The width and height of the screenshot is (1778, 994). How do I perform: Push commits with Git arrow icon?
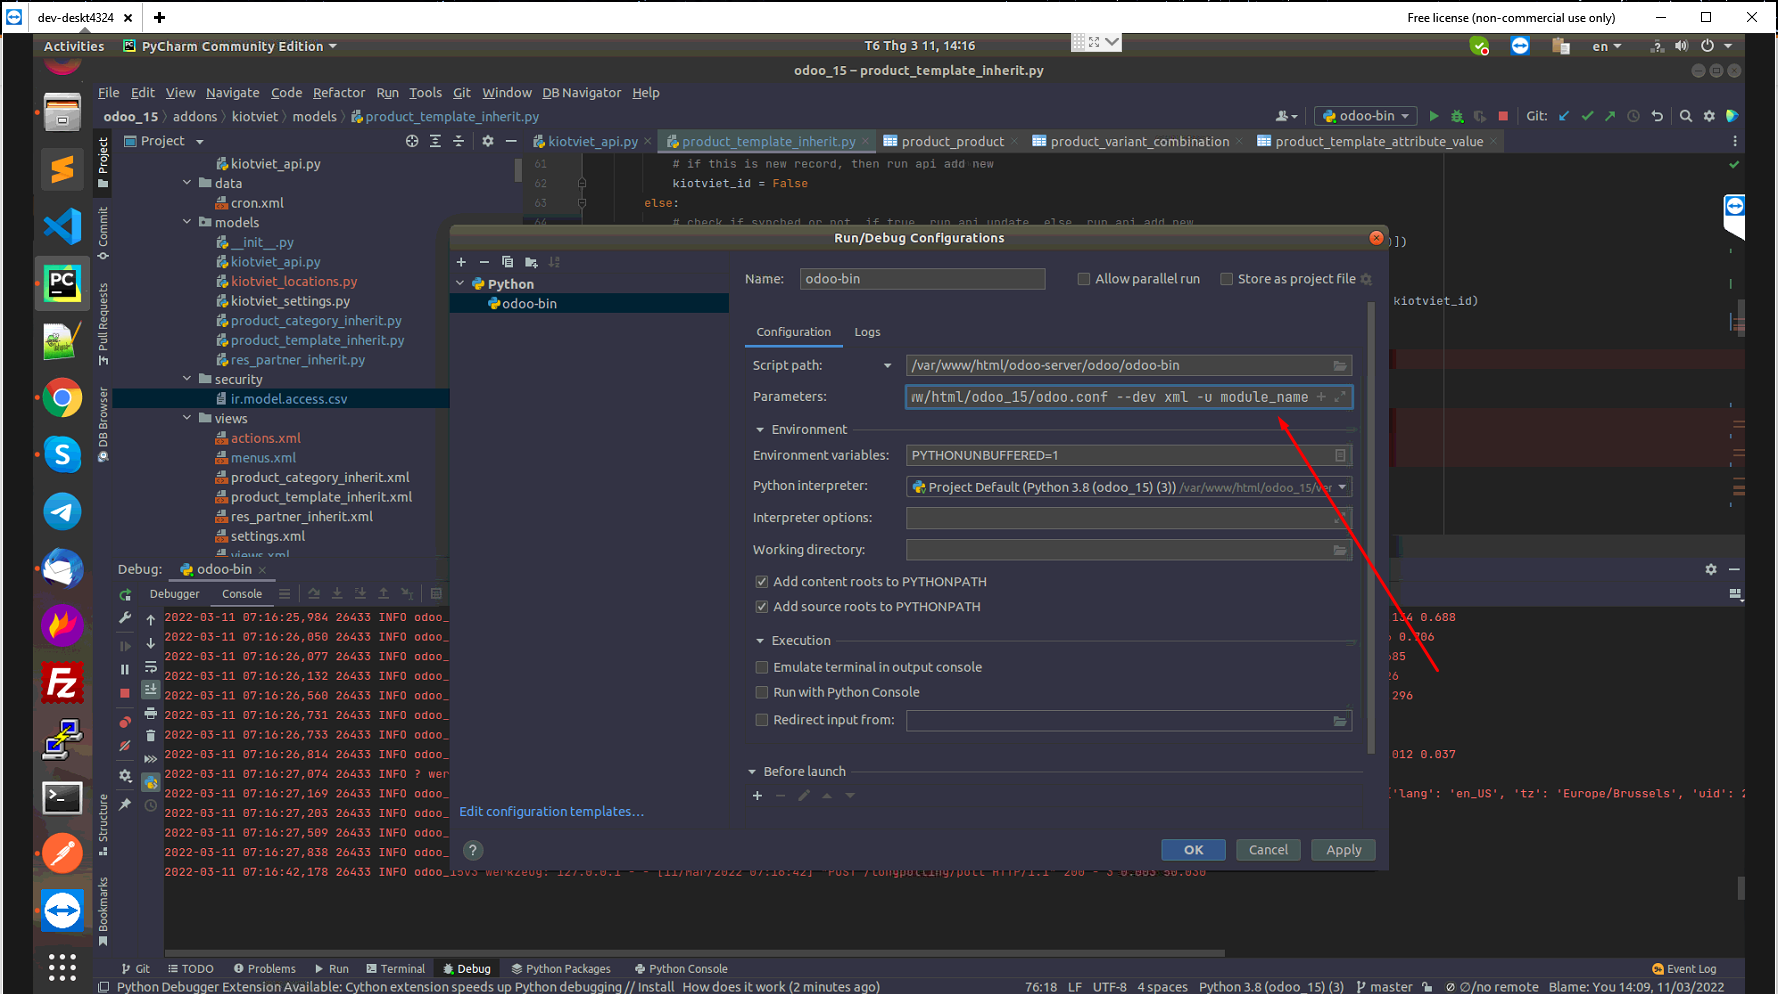click(1610, 116)
